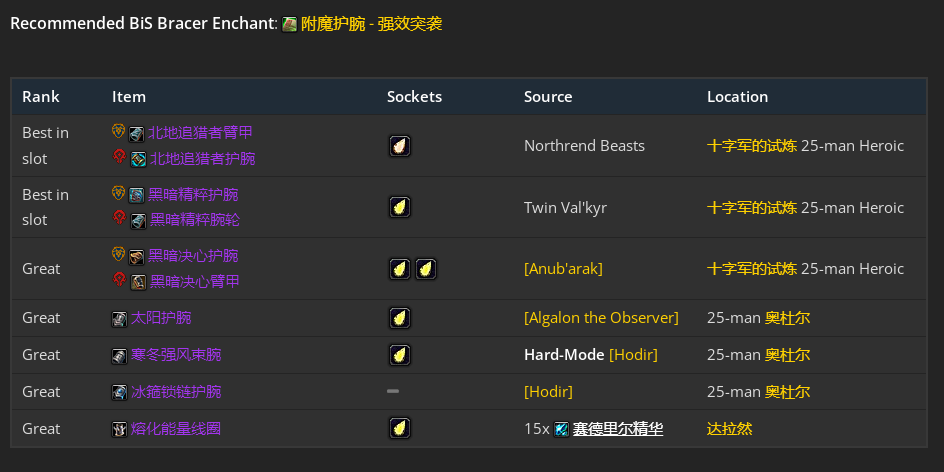This screenshot has width=944, height=472.
Task: Click the icon next to 冰箍锁链护腕
Action: [x=119, y=392]
